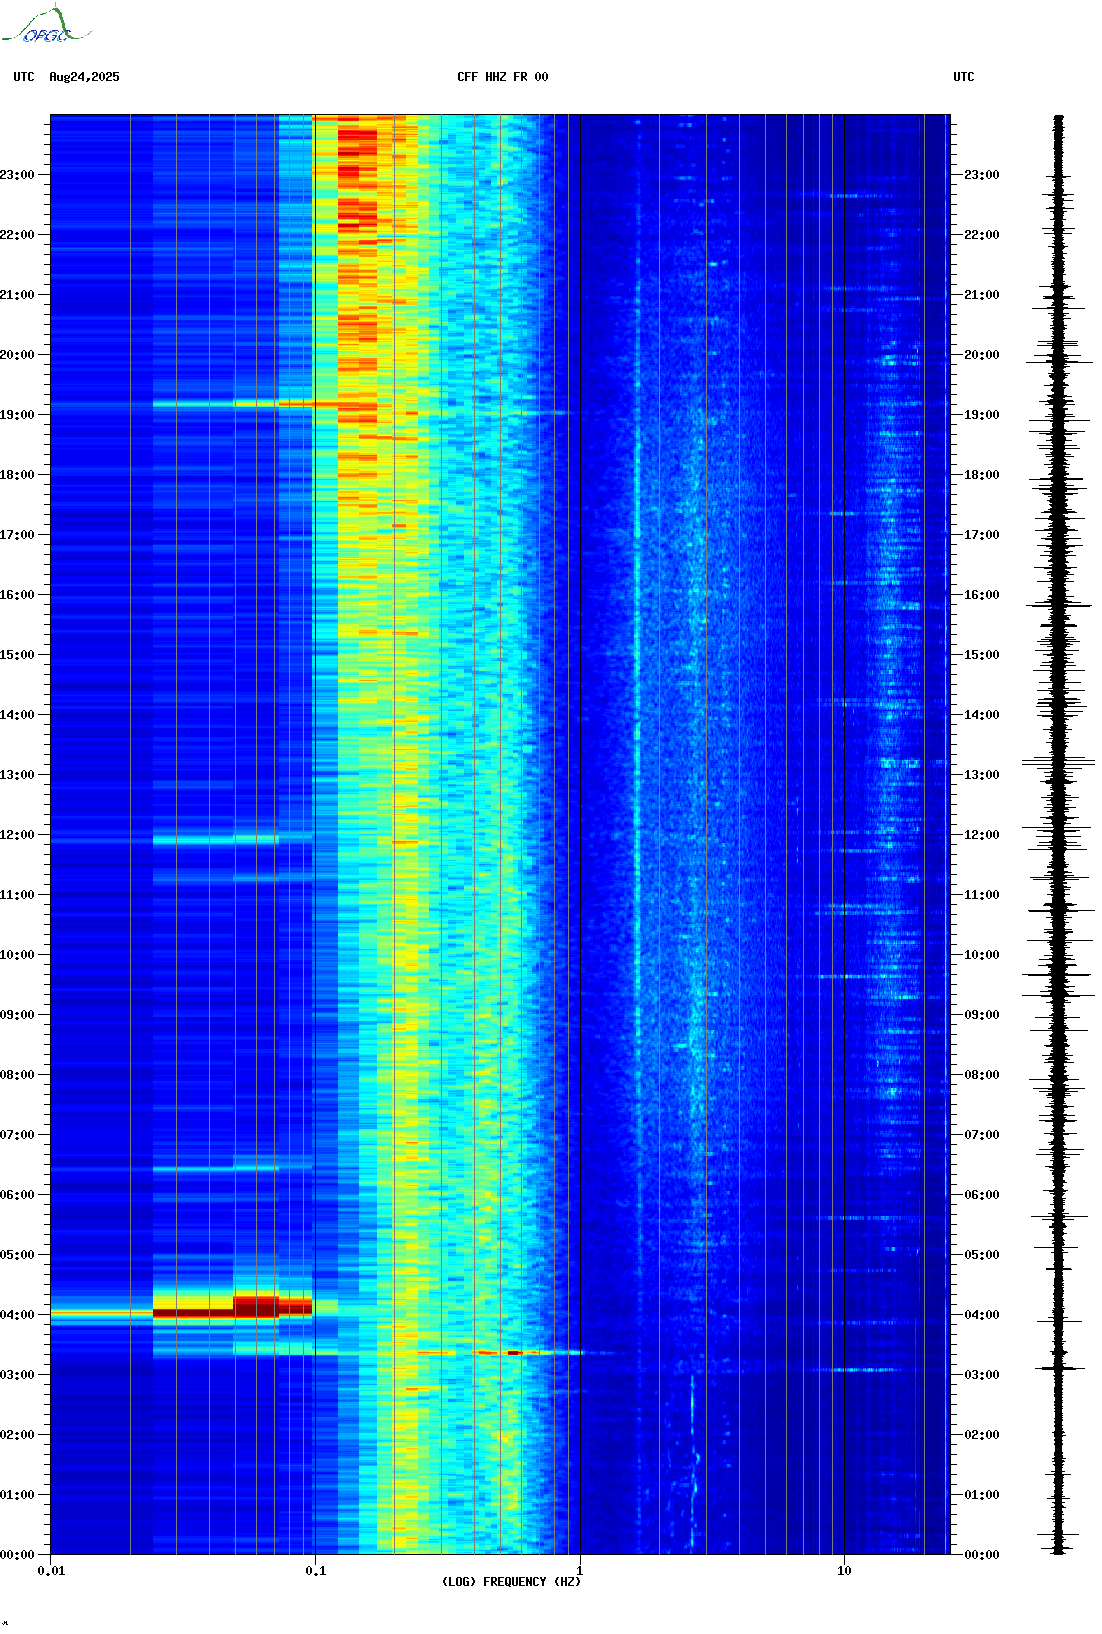
Task: Select the 0.1 frequency tick label
Action: 315,1571
